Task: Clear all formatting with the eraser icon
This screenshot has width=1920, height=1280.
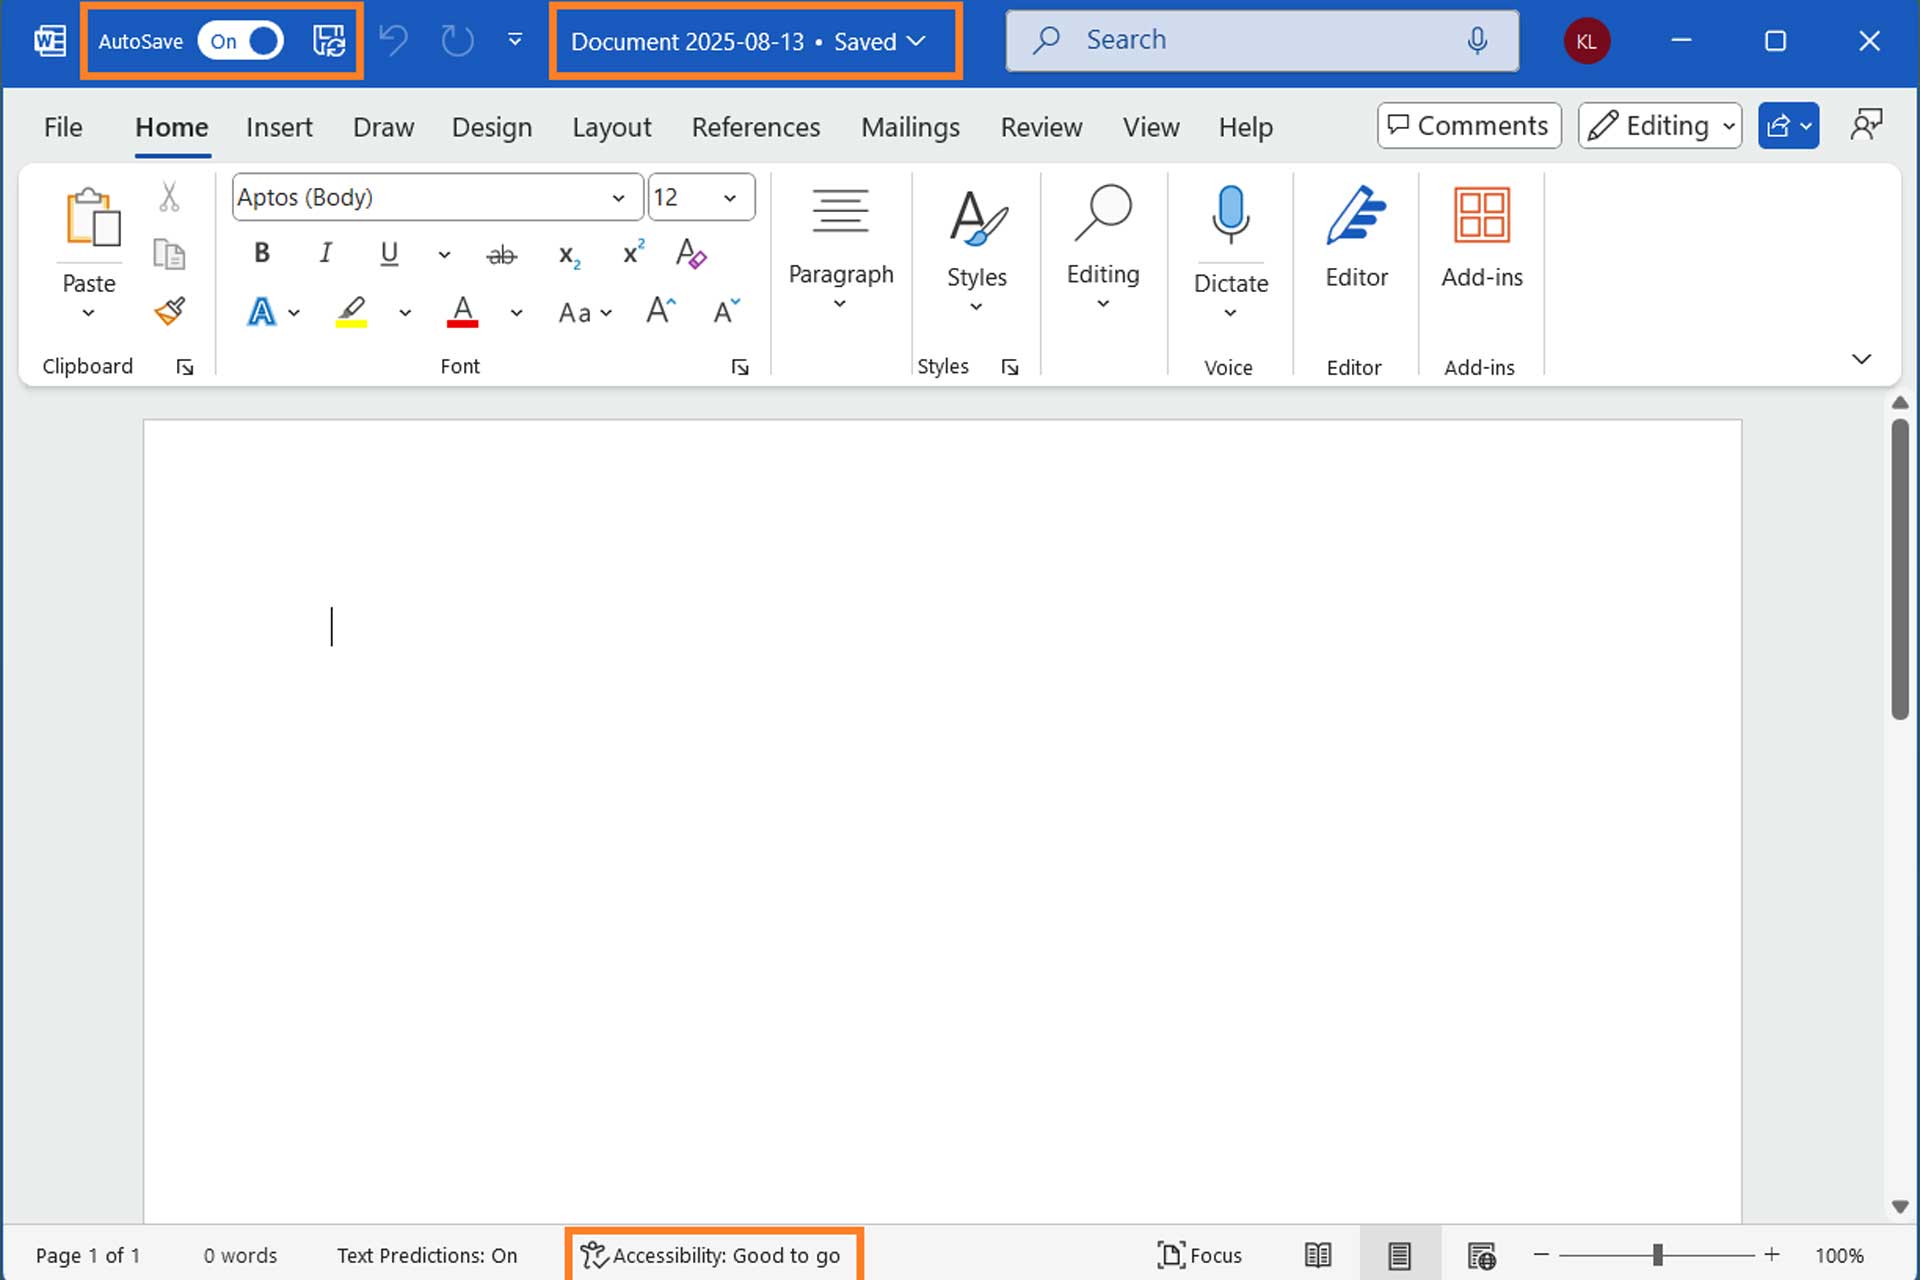Action: pos(691,254)
